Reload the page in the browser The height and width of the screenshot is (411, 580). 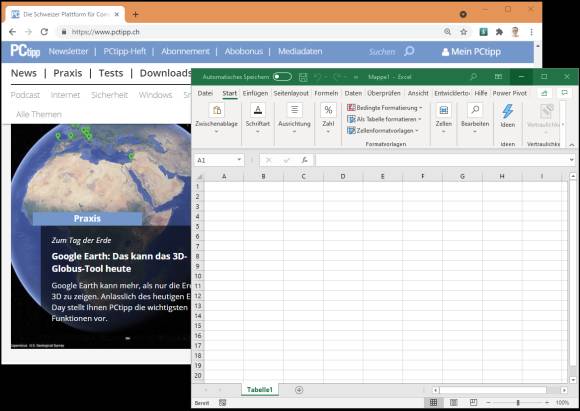pos(44,32)
